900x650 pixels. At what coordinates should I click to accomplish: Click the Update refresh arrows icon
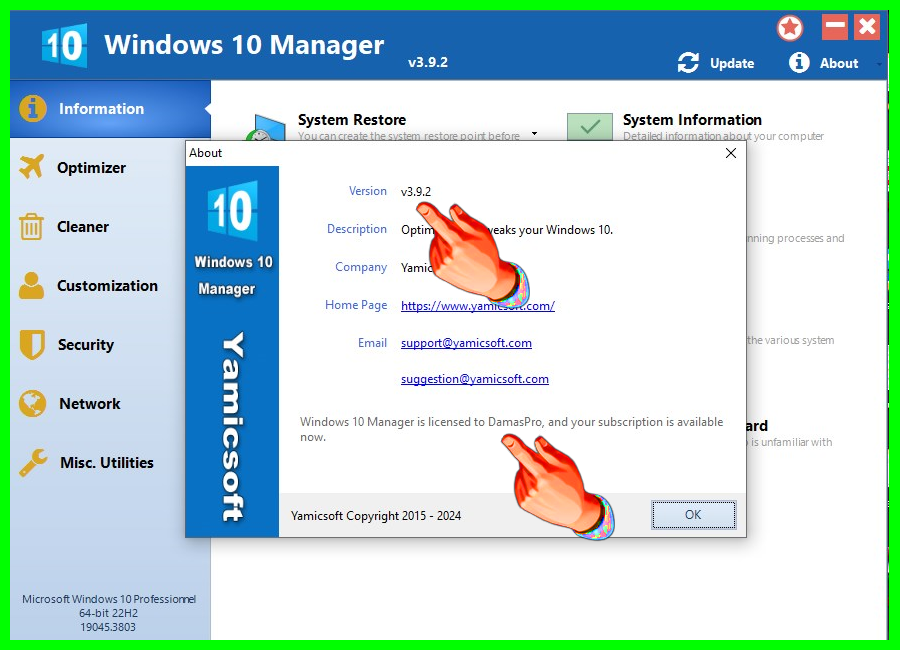688,63
